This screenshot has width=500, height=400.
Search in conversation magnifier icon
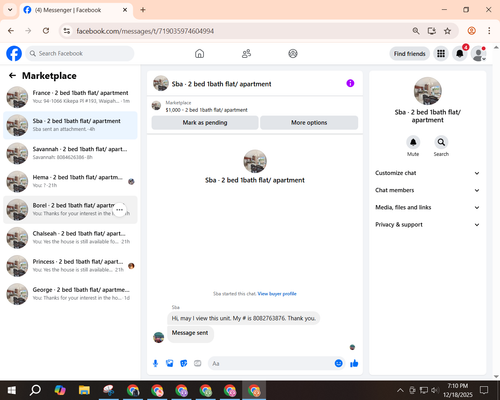tap(441, 142)
